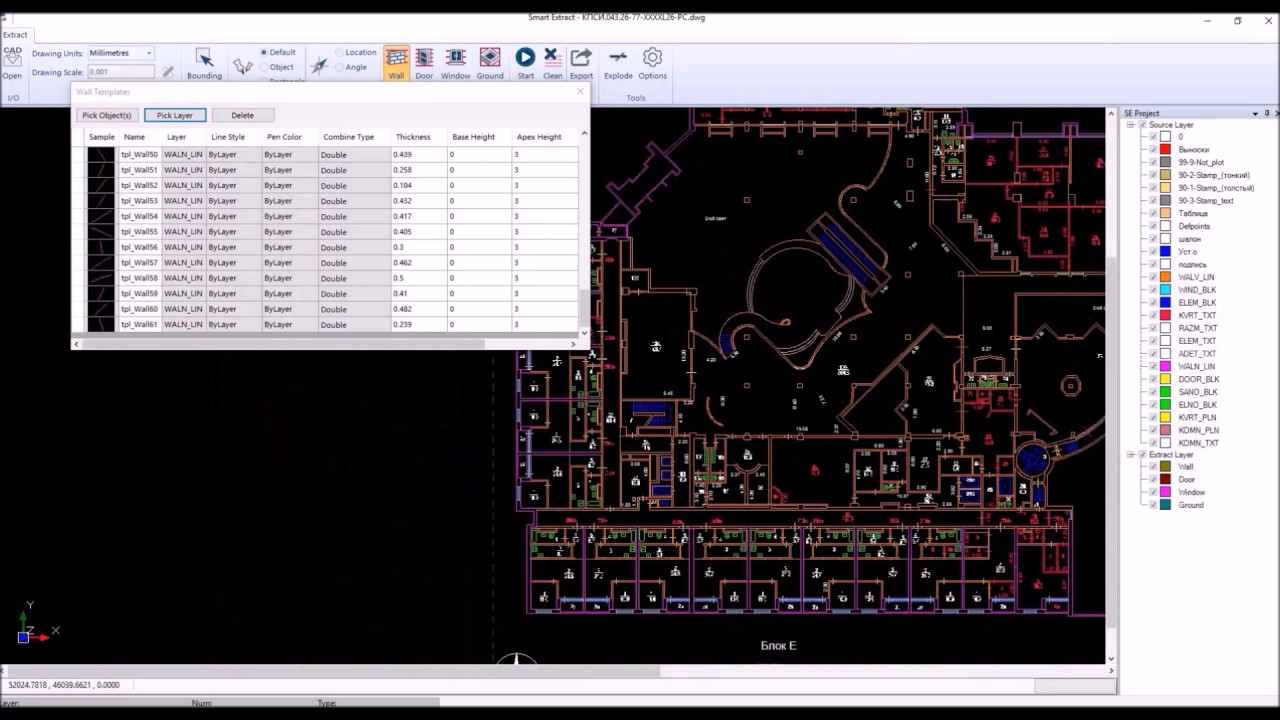The height and width of the screenshot is (720, 1280).
Task: Open the Drawing Units dropdown
Action: pyautogui.click(x=120, y=53)
